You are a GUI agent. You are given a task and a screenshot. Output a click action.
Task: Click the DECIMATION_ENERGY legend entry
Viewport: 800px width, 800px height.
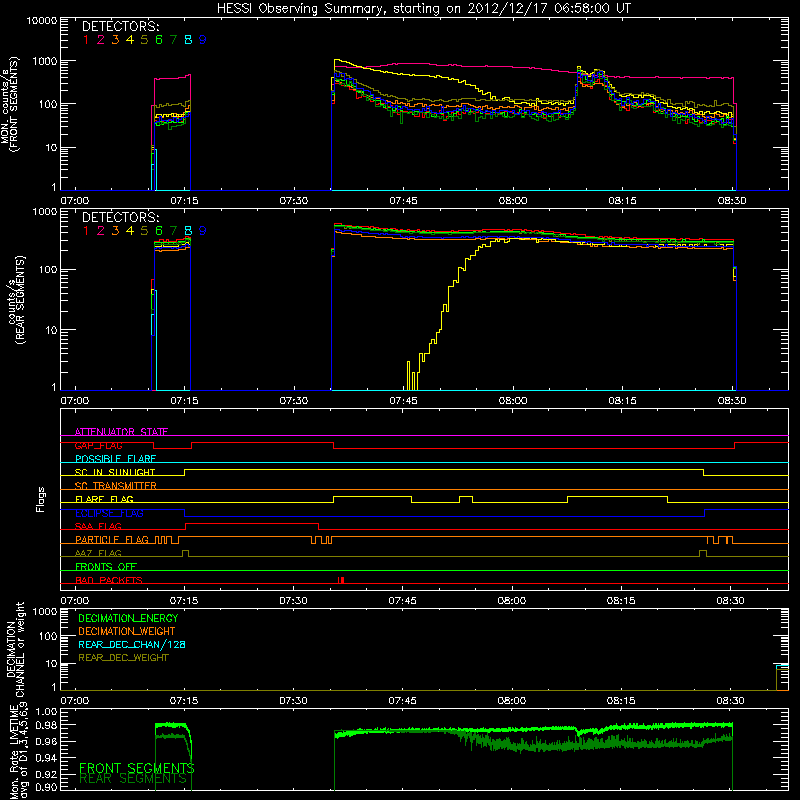[x=128, y=618]
